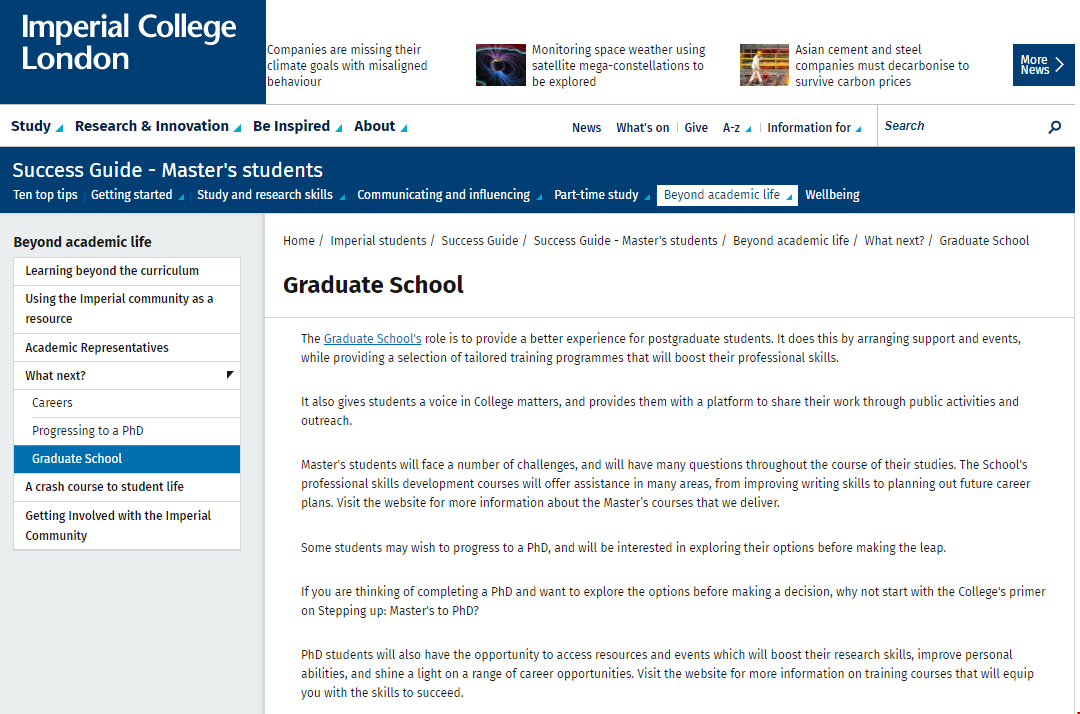The image size is (1080, 714).
Task: Navigate to Home breadcrumb link
Action: (x=299, y=241)
